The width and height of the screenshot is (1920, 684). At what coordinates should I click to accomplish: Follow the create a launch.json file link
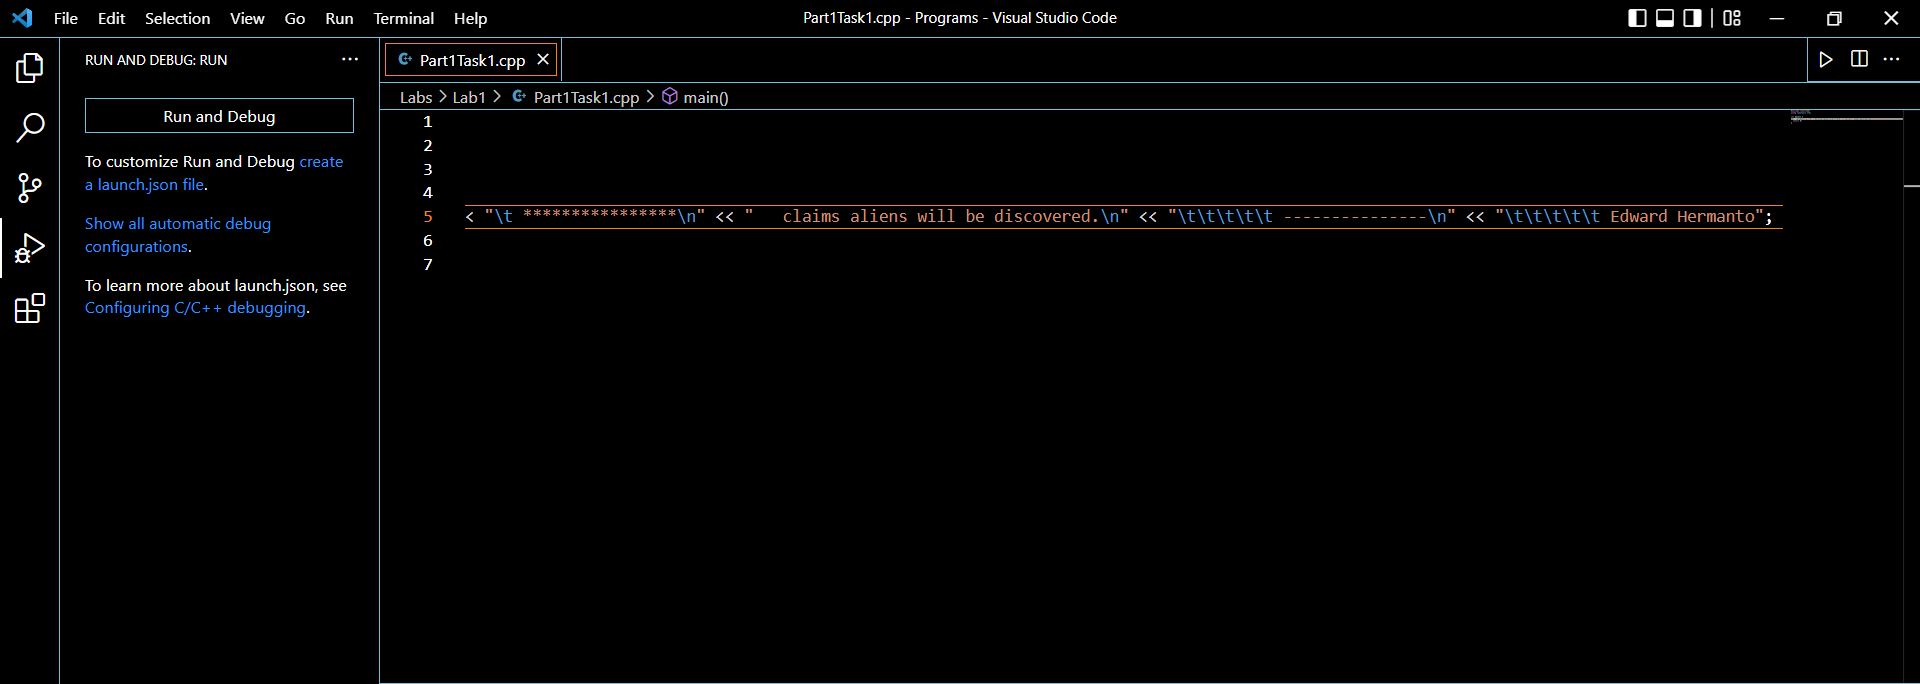pos(214,173)
